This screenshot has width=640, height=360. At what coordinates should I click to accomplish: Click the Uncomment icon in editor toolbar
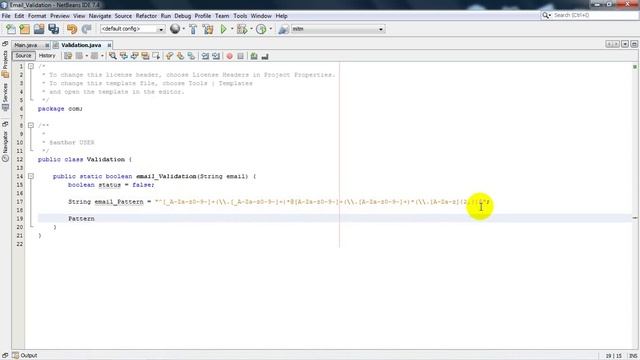click(265, 56)
